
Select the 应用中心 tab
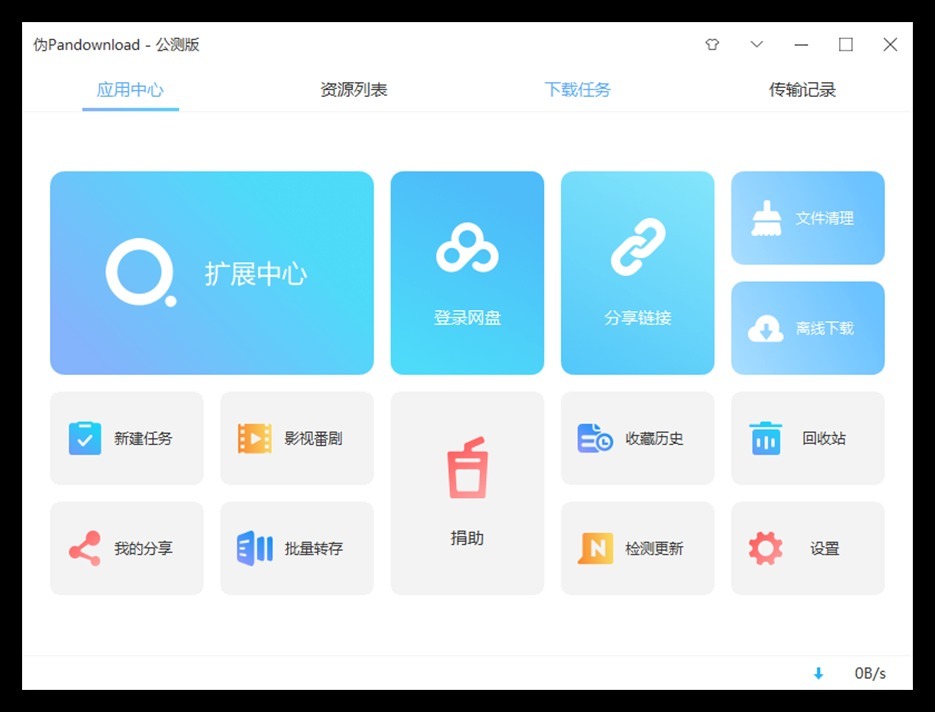[x=130, y=90]
